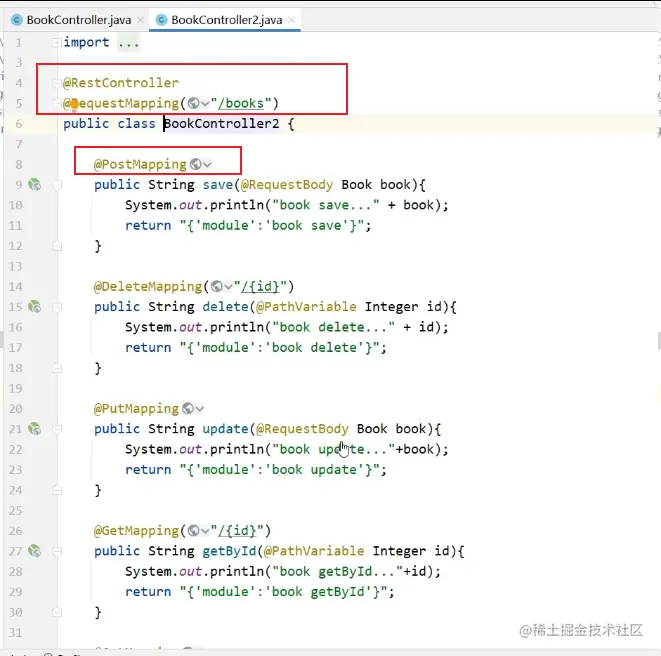The image size is (661, 656).
Task: Open dropdown arrow next to @DeleteMapping globe
Action: [228, 287]
